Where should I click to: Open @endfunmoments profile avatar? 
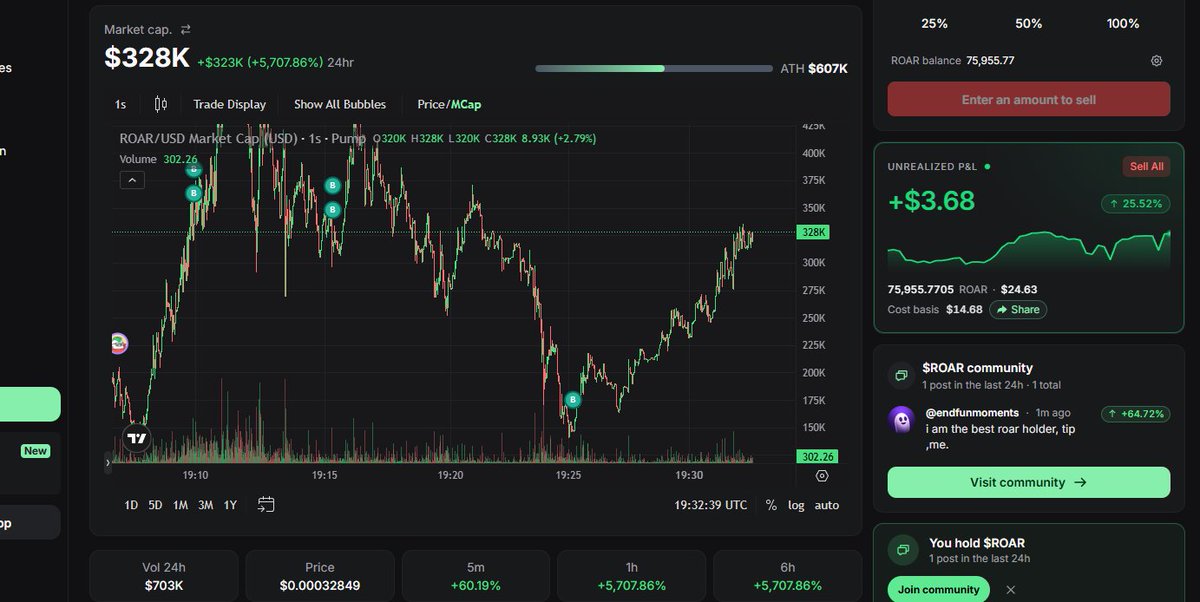pos(901,420)
